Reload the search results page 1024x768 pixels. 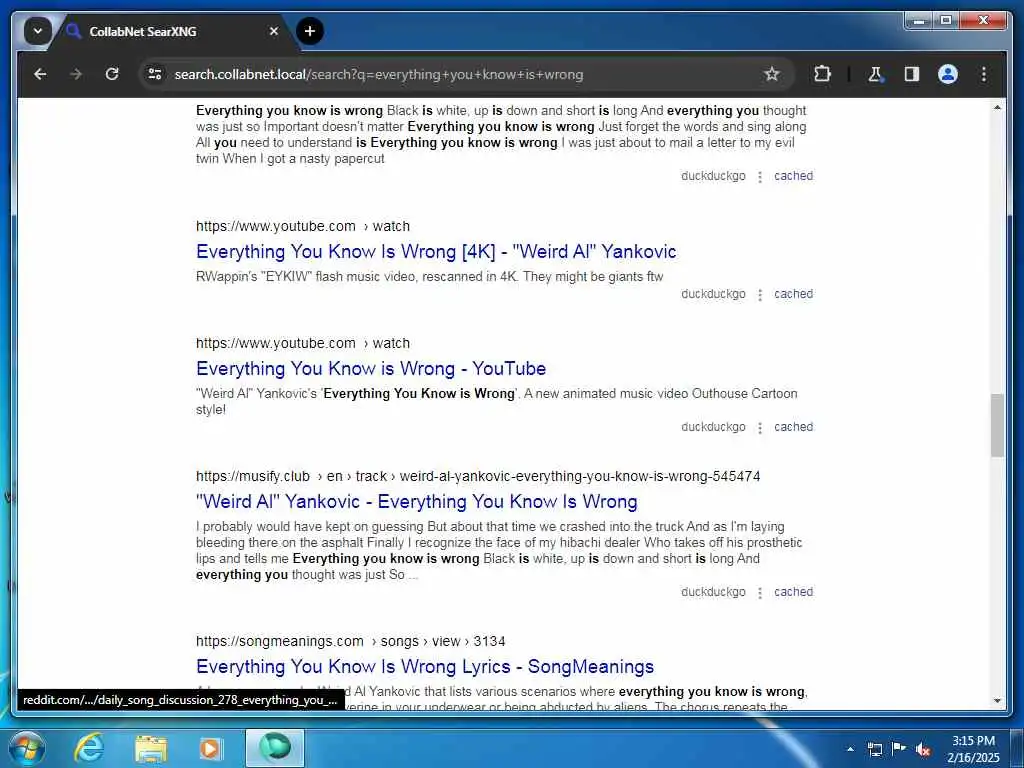coord(112,74)
